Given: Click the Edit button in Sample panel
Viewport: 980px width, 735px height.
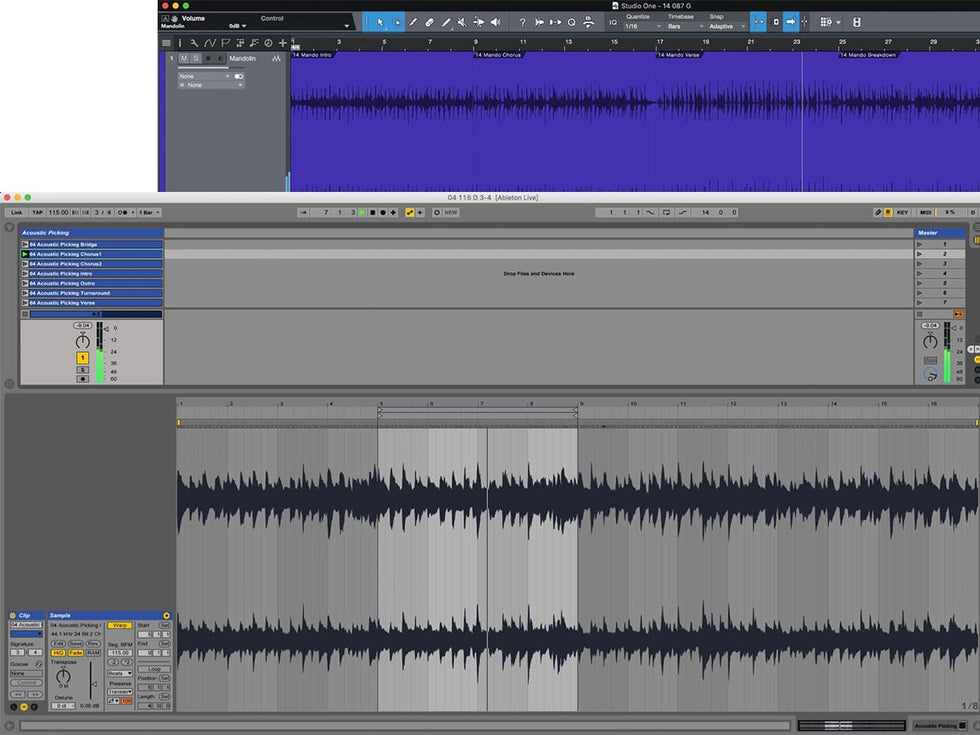Looking at the screenshot, I should pyautogui.click(x=58, y=643).
